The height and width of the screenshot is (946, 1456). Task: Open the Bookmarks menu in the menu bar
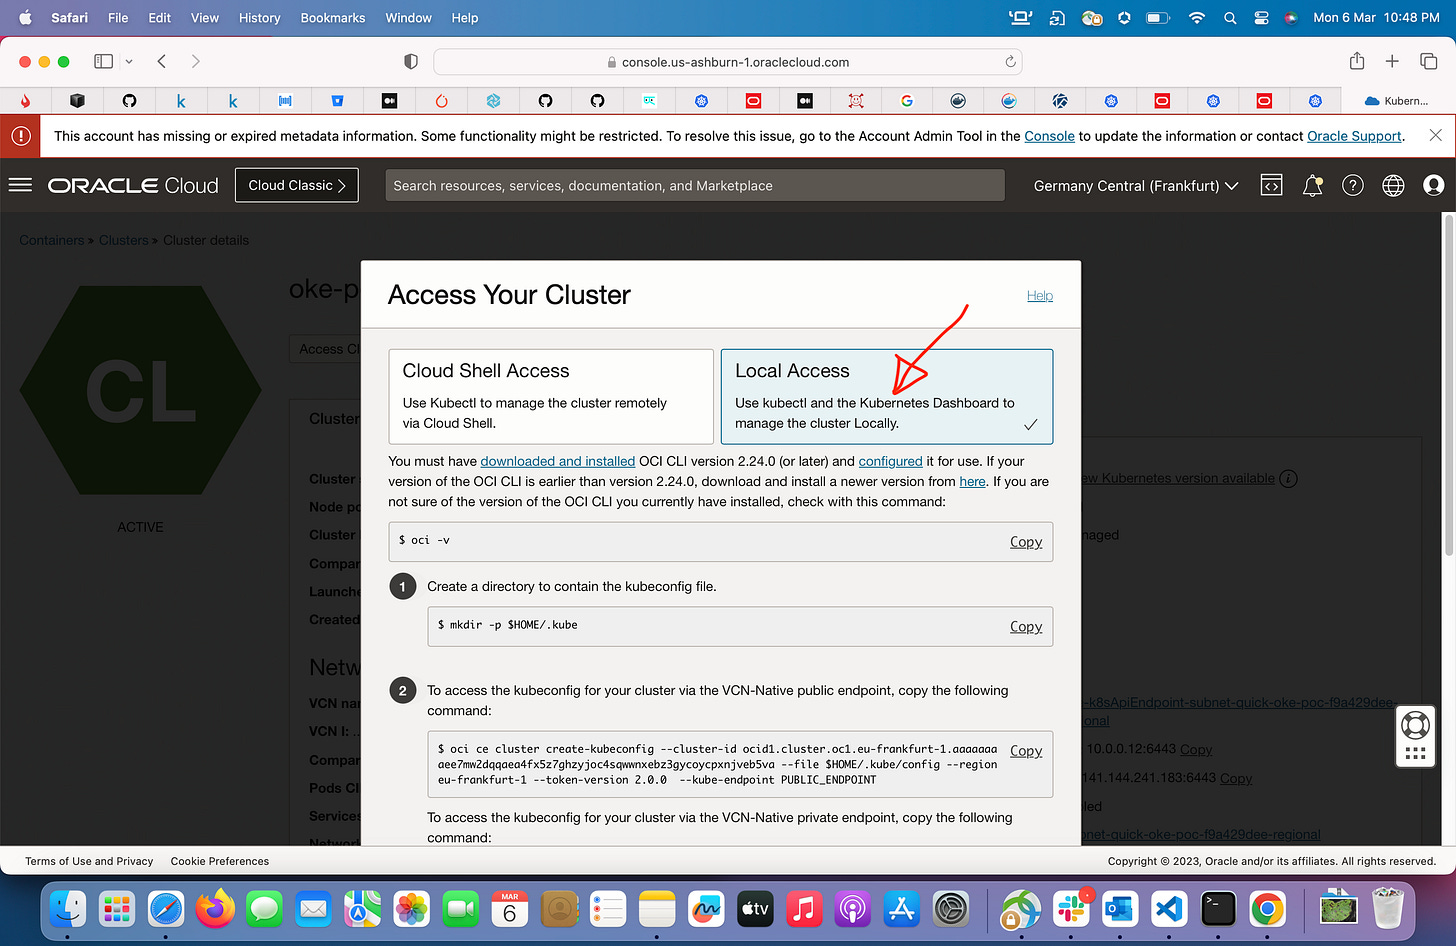333,18
